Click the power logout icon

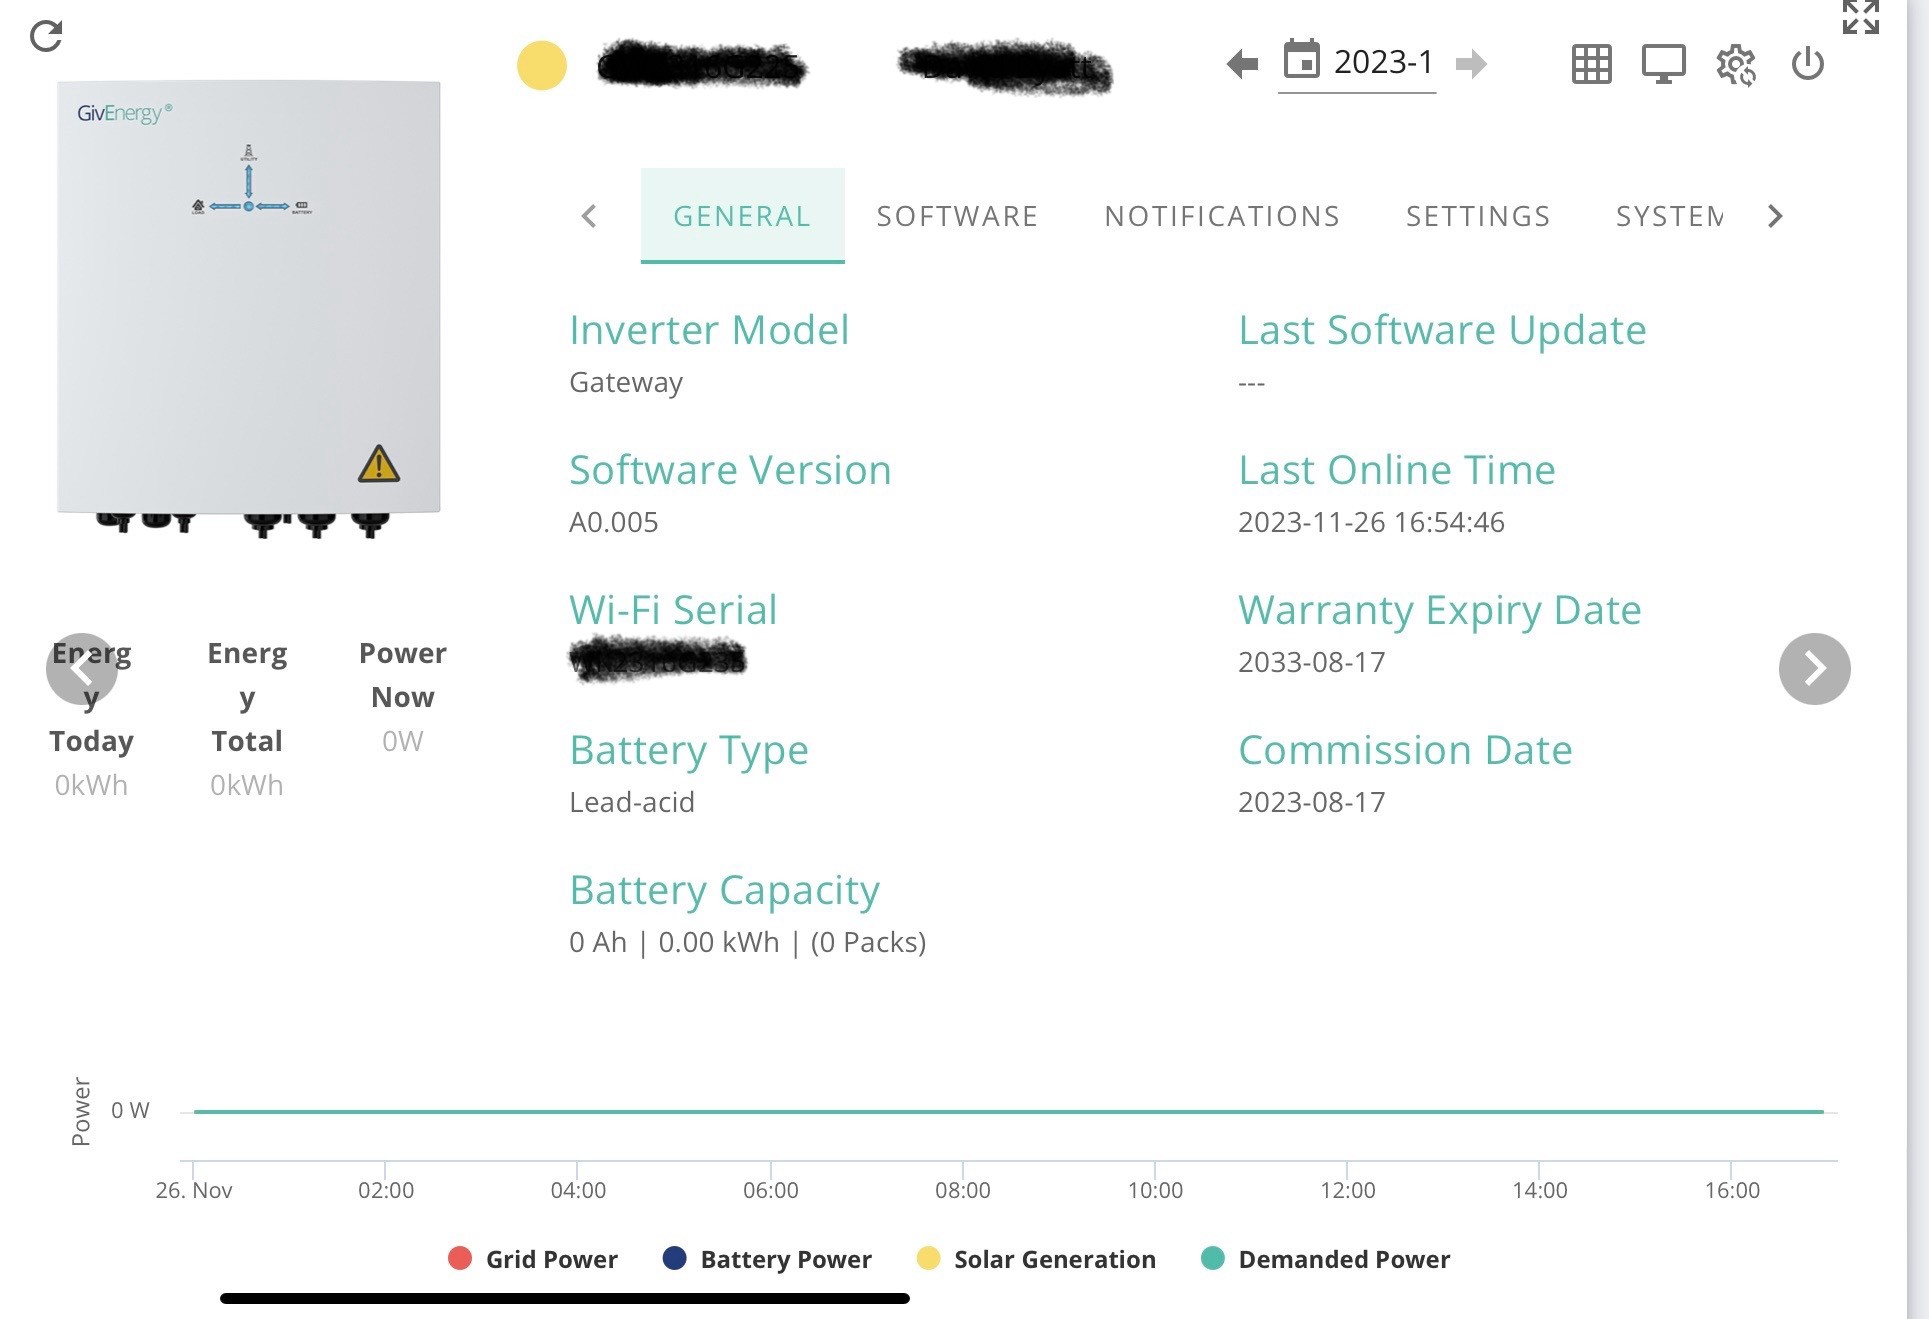pyautogui.click(x=1807, y=64)
